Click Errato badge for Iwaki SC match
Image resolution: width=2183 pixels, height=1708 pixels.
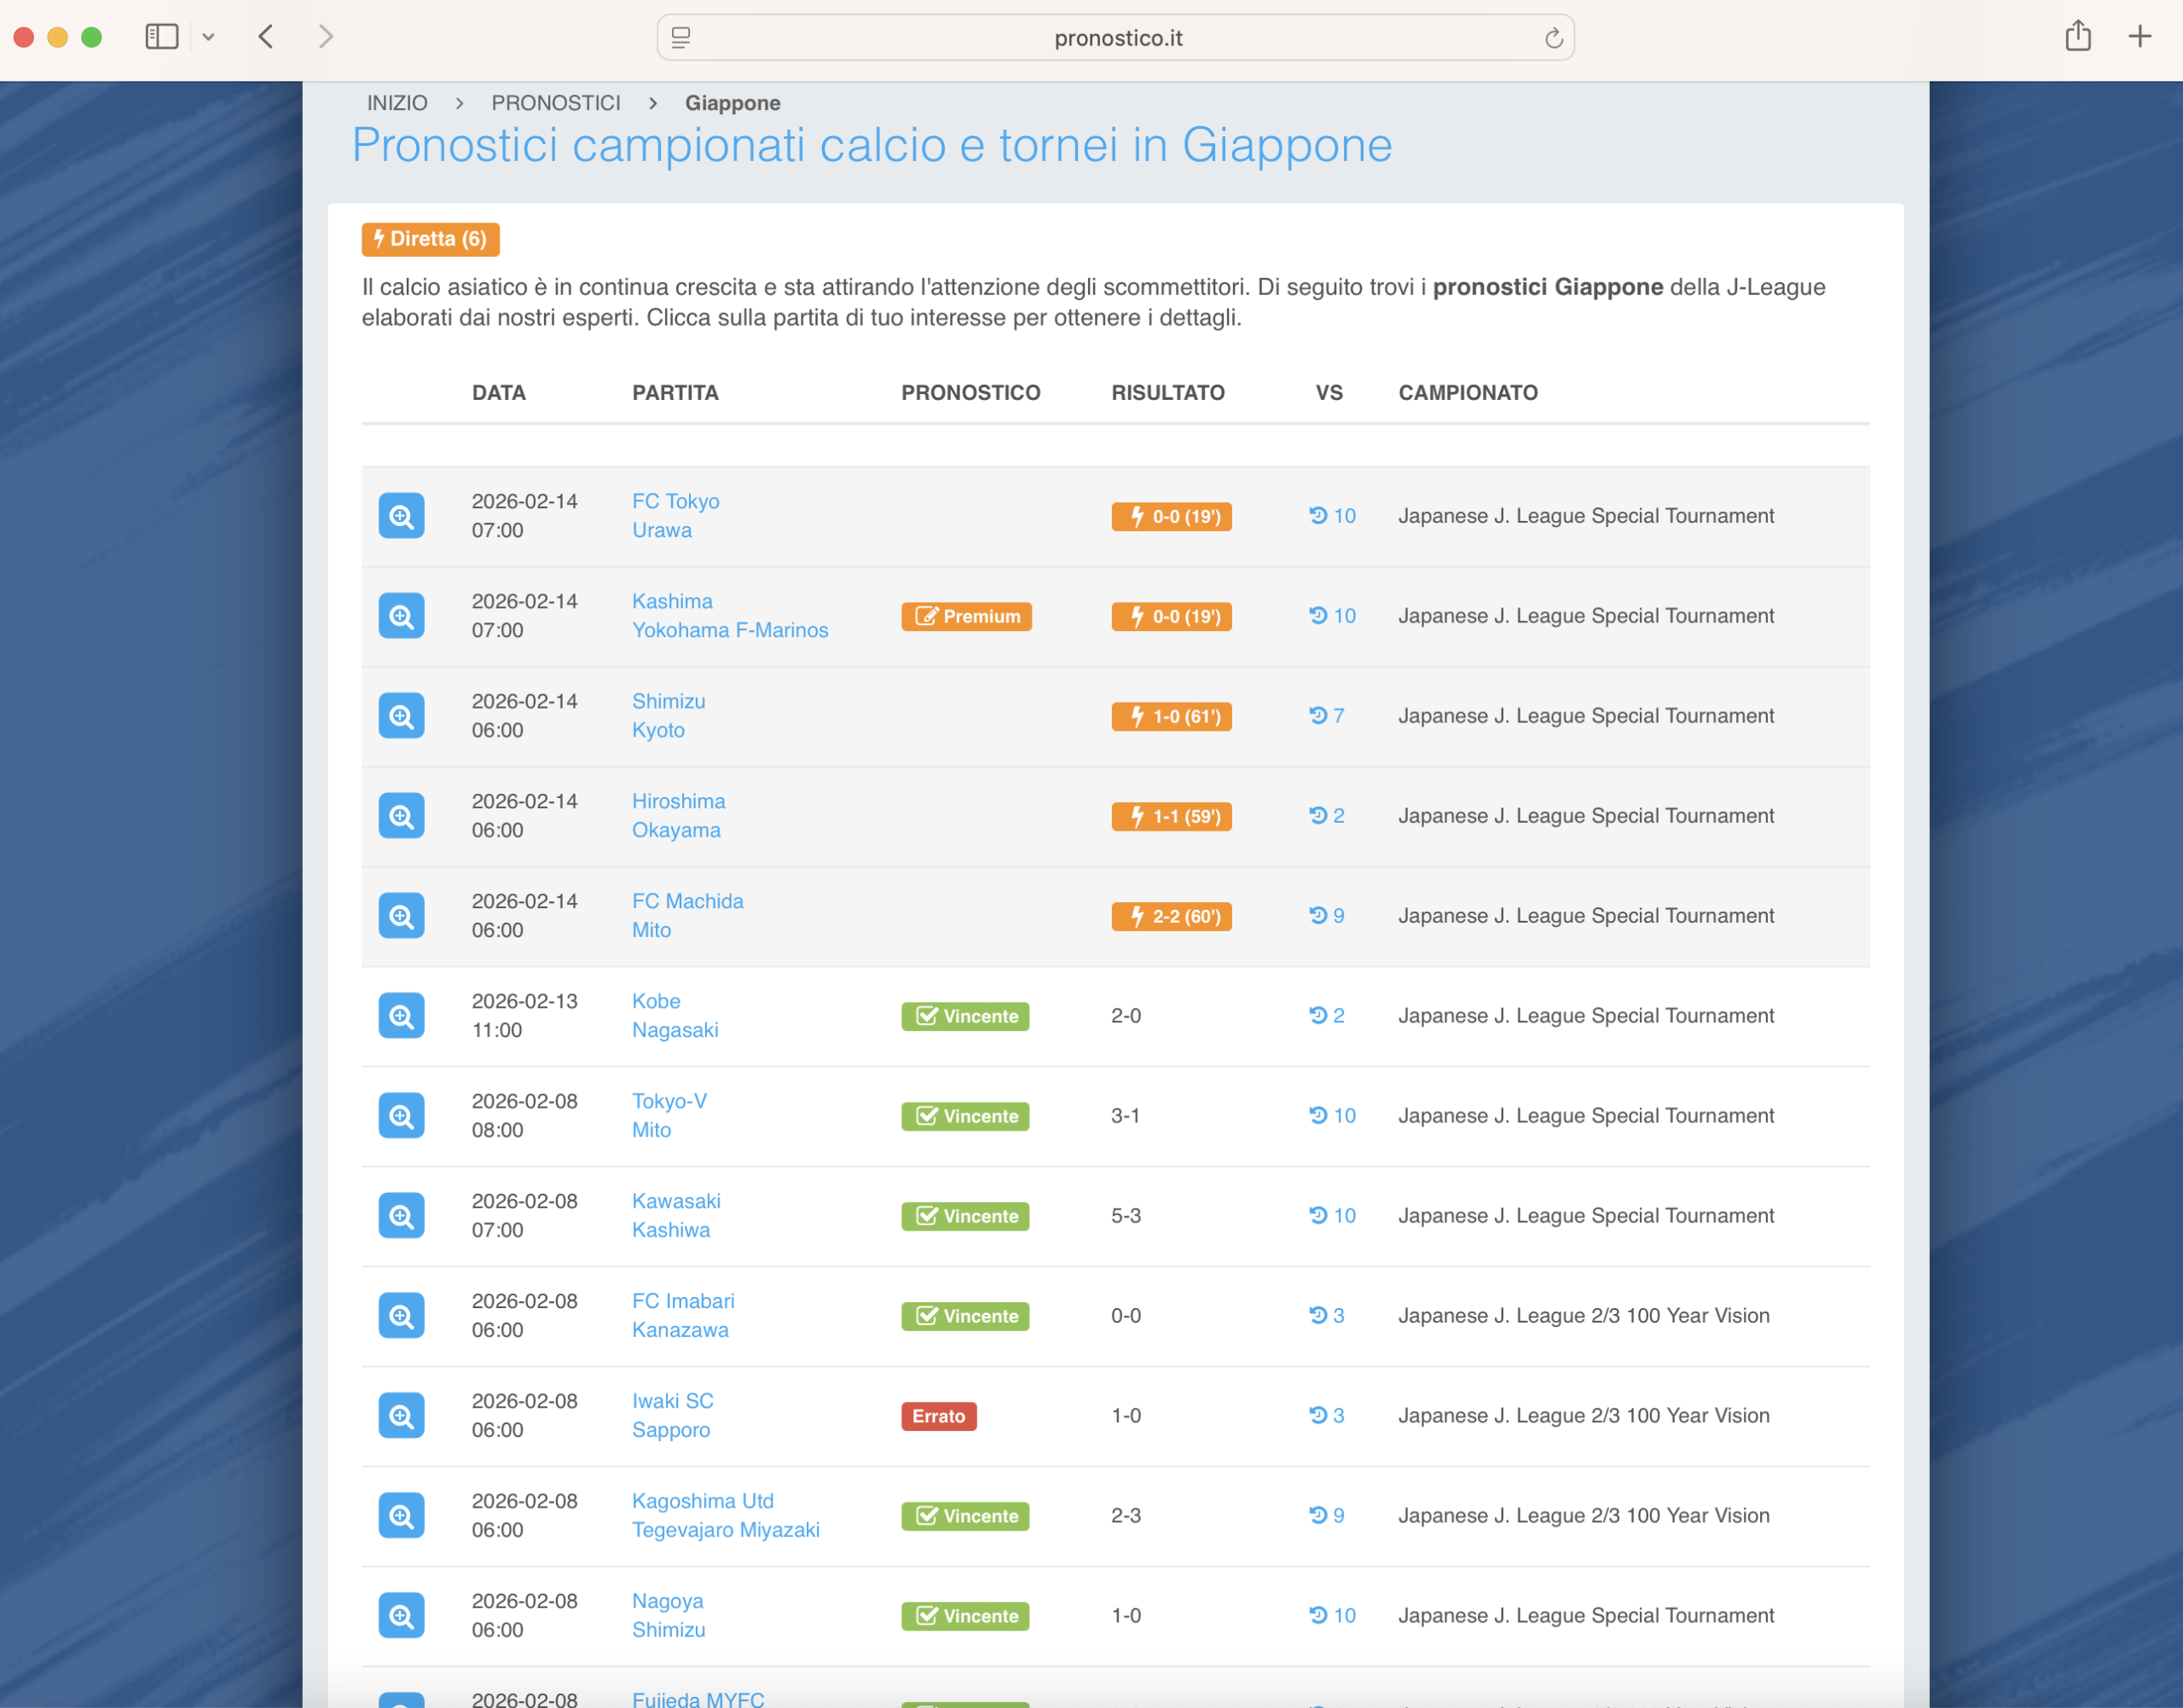pyautogui.click(x=938, y=1416)
